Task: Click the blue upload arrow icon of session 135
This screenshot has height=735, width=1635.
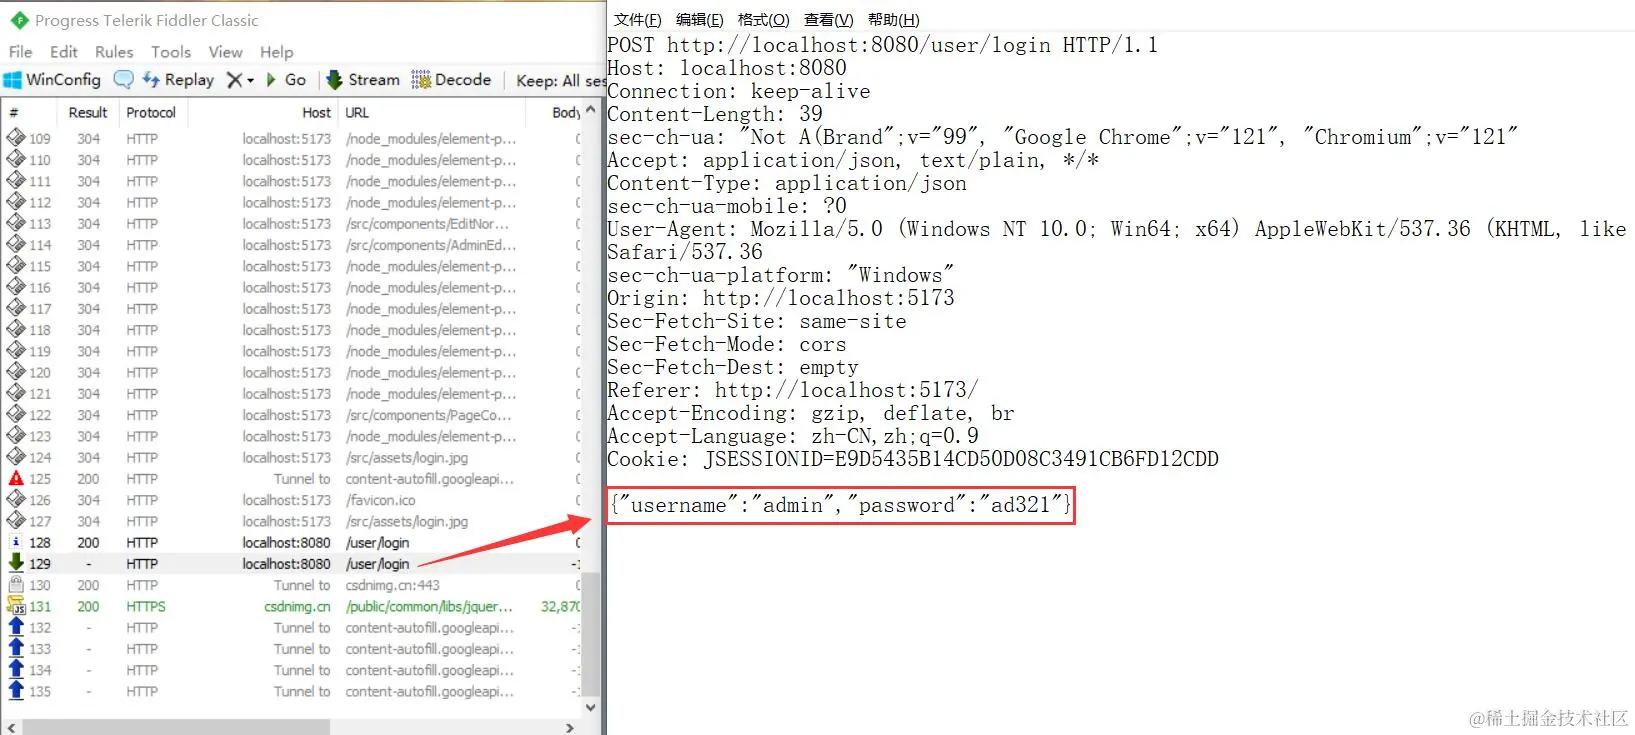Action: [x=16, y=691]
